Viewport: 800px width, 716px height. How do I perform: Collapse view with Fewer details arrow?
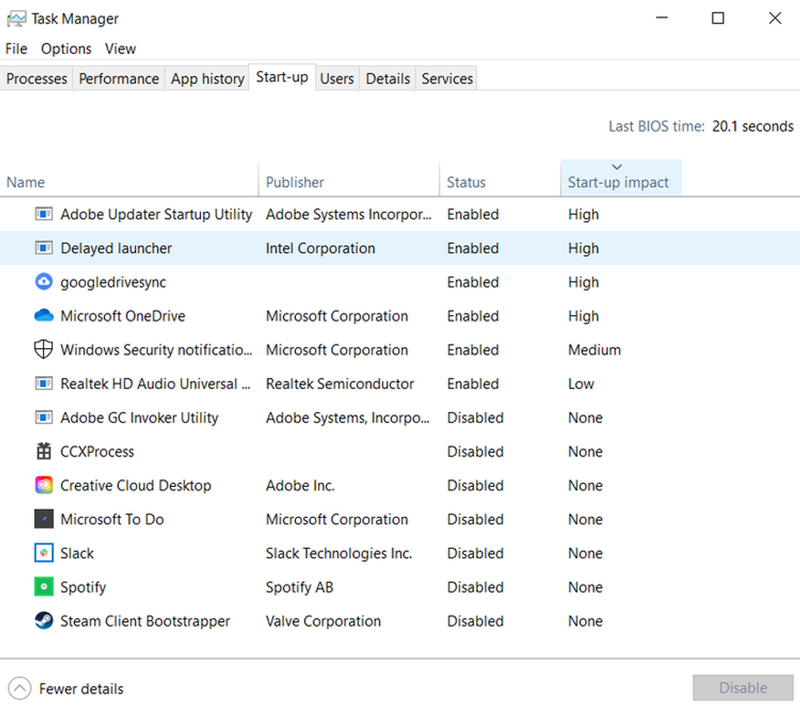20,688
